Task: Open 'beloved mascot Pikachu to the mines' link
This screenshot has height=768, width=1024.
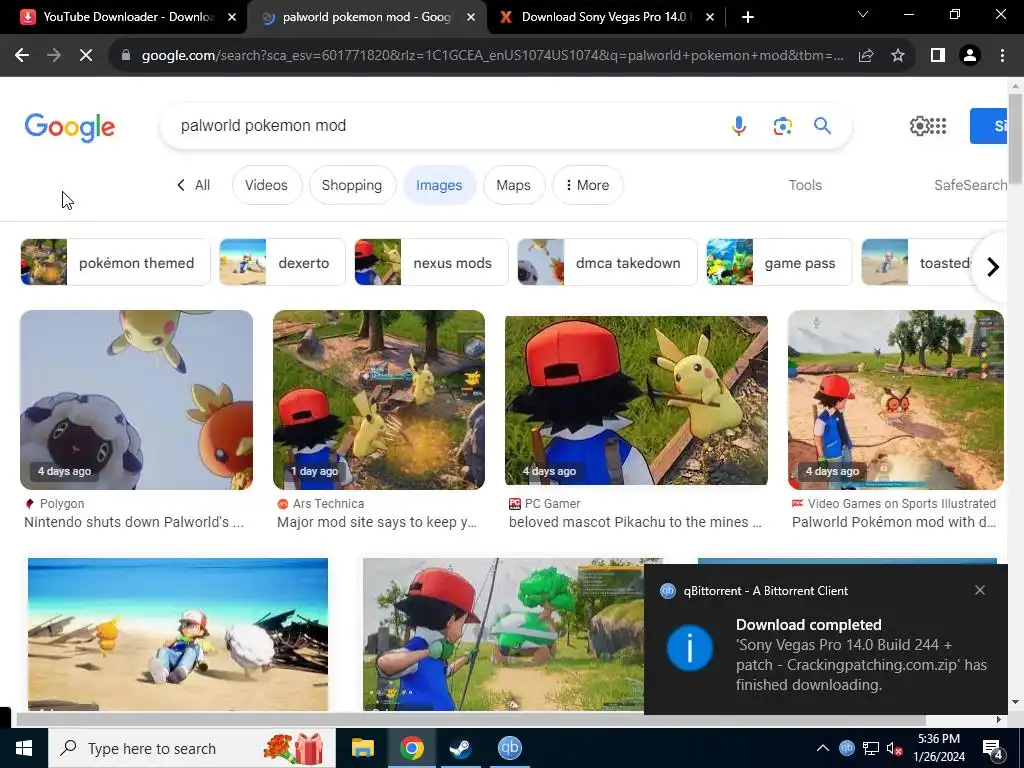Action: click(635, 522)
